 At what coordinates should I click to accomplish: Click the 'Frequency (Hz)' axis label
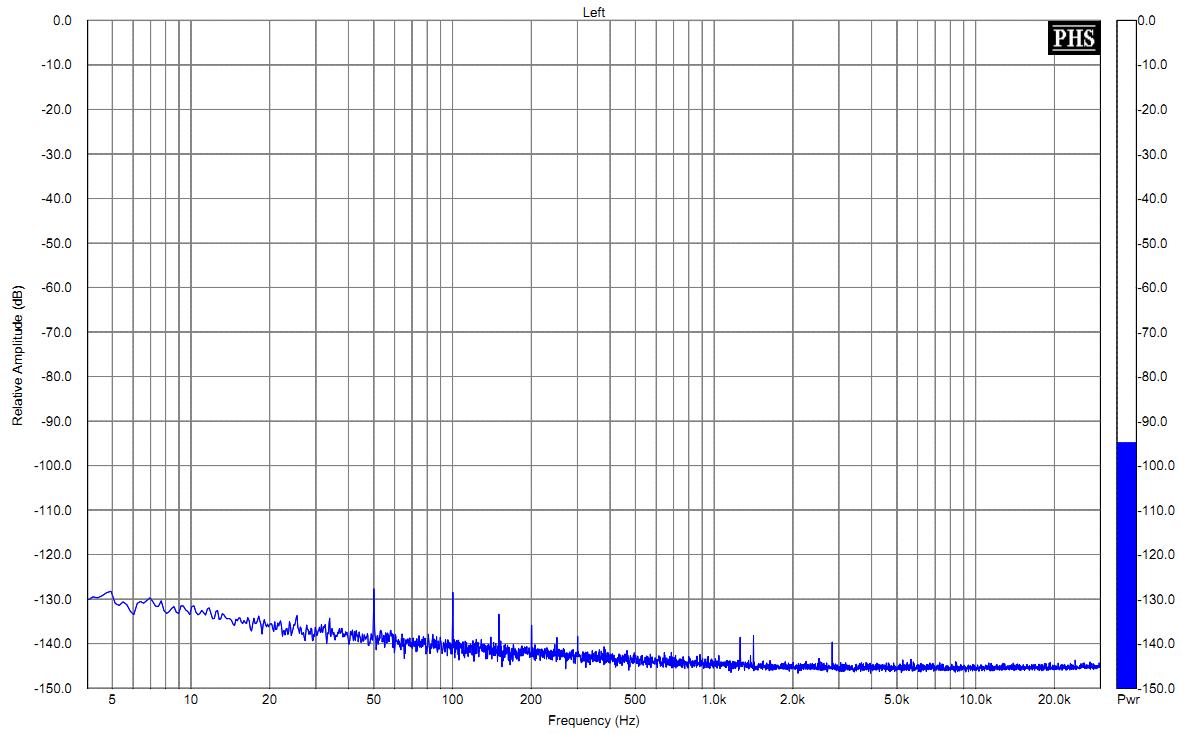593,720
